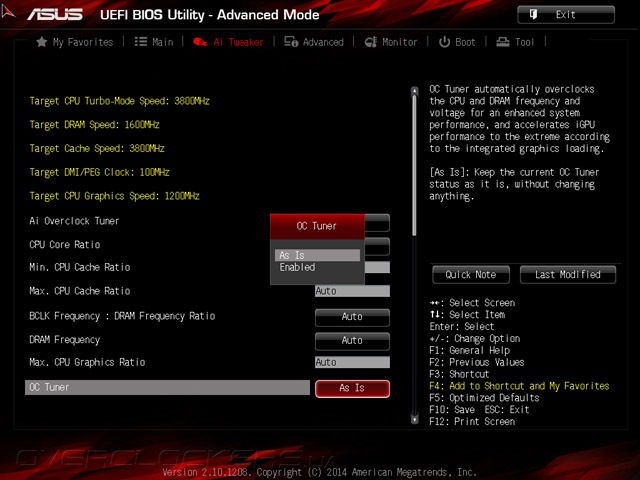Open Quick Note
Screen dimensions: 640x480
[471, 275]
